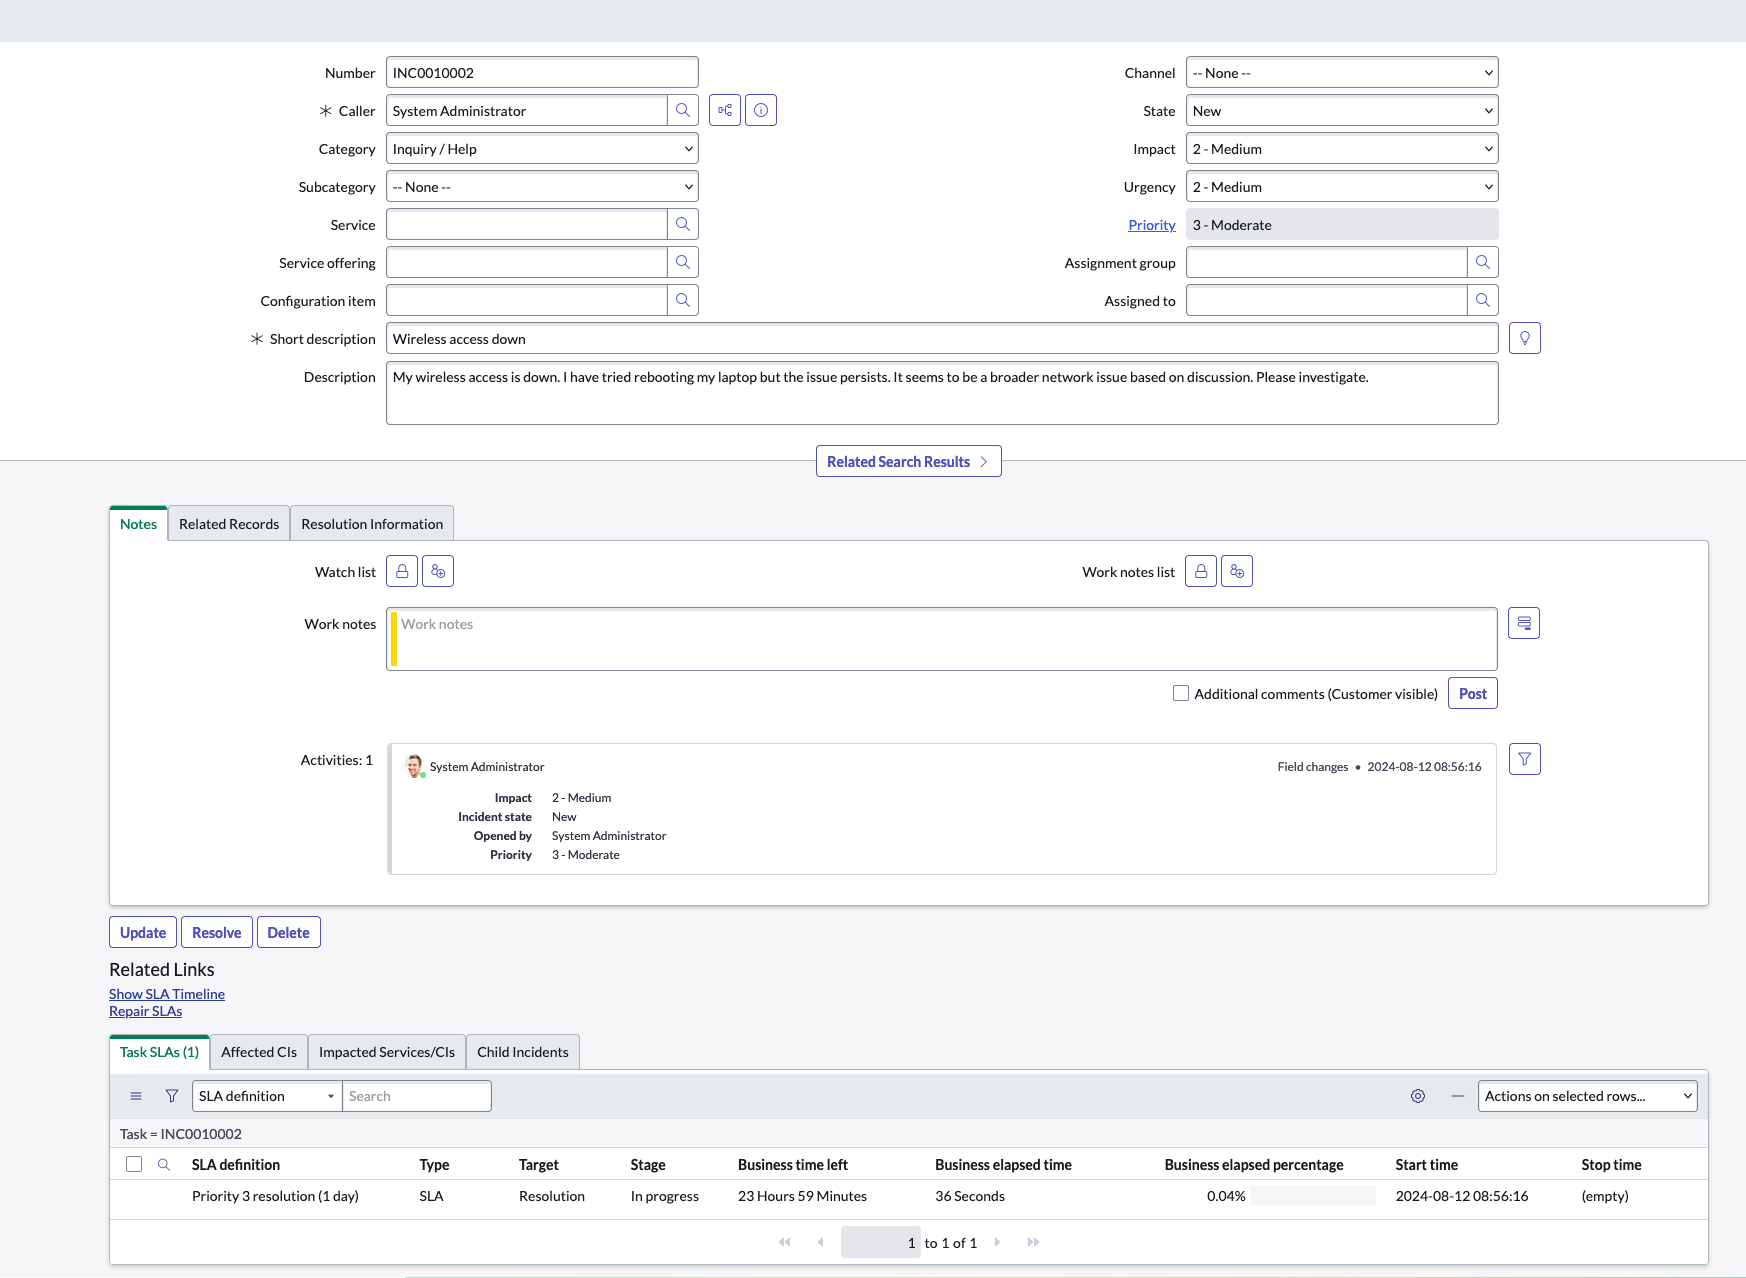Open the State dropdown
Image resolution: width=1746 pixels, height=1278 pixels.
[x=1341, y=110]
